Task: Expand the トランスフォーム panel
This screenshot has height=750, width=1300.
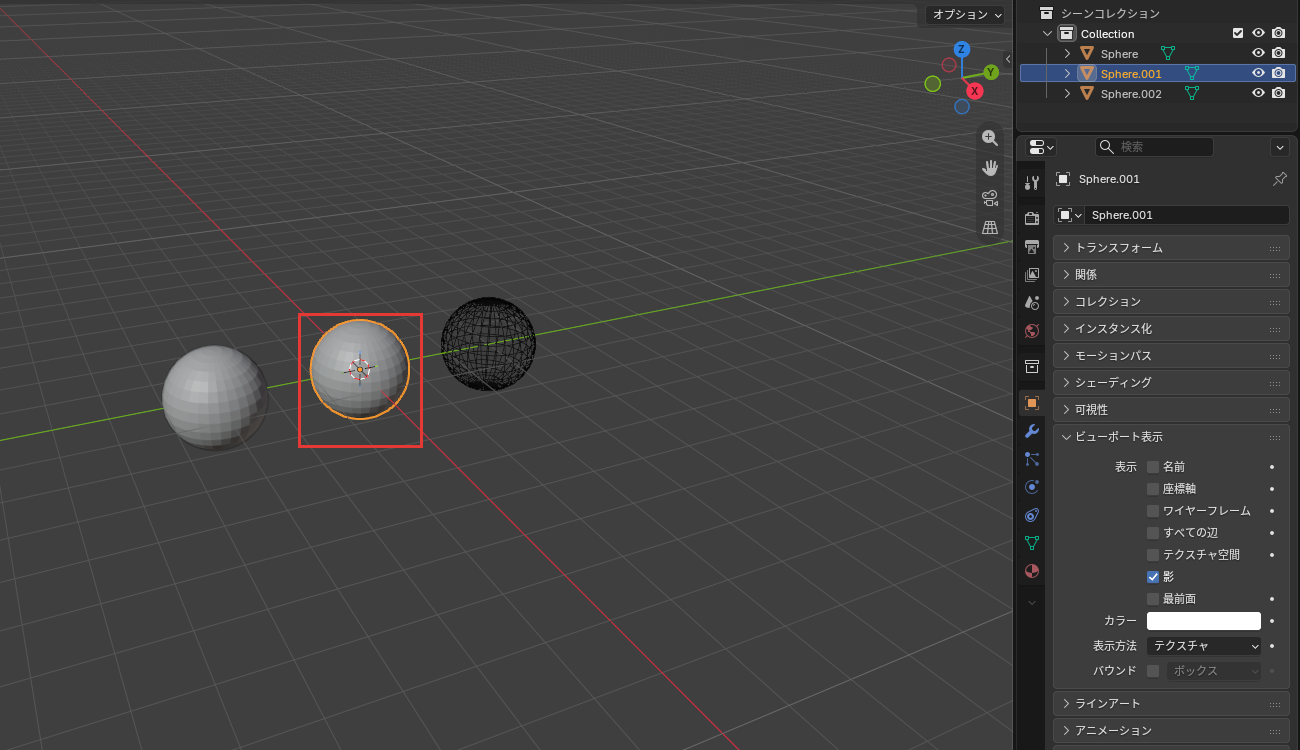Action: 1171,247
